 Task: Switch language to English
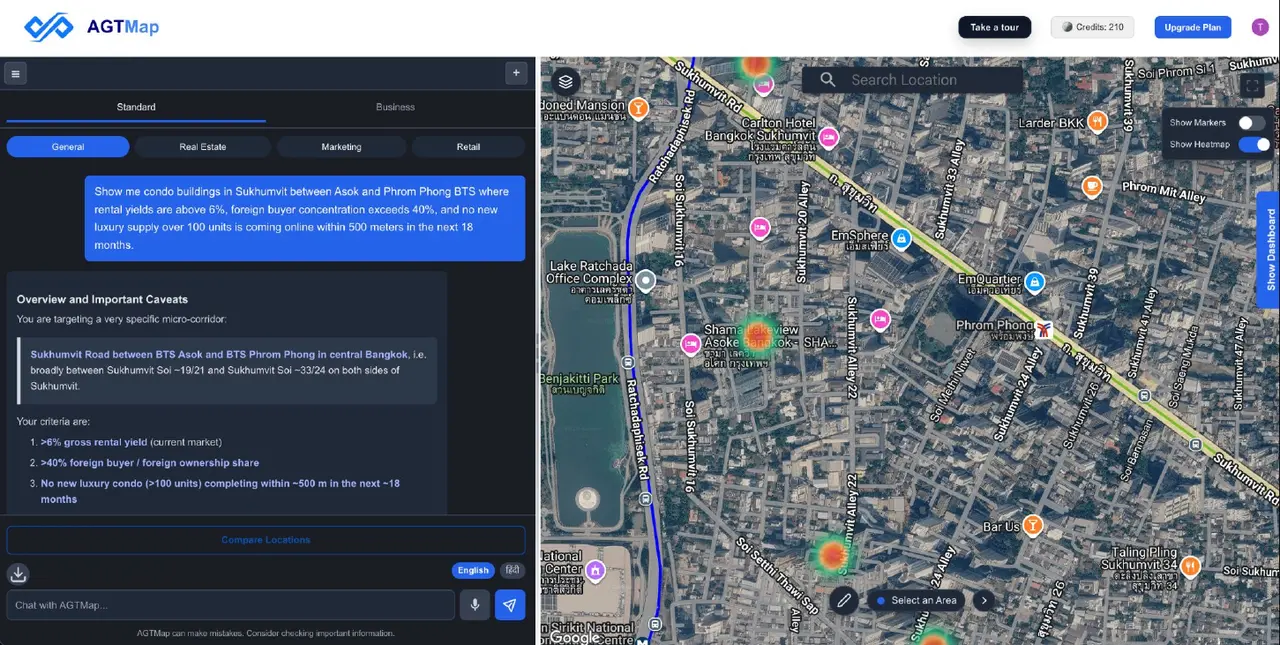[x=473, y=571]
